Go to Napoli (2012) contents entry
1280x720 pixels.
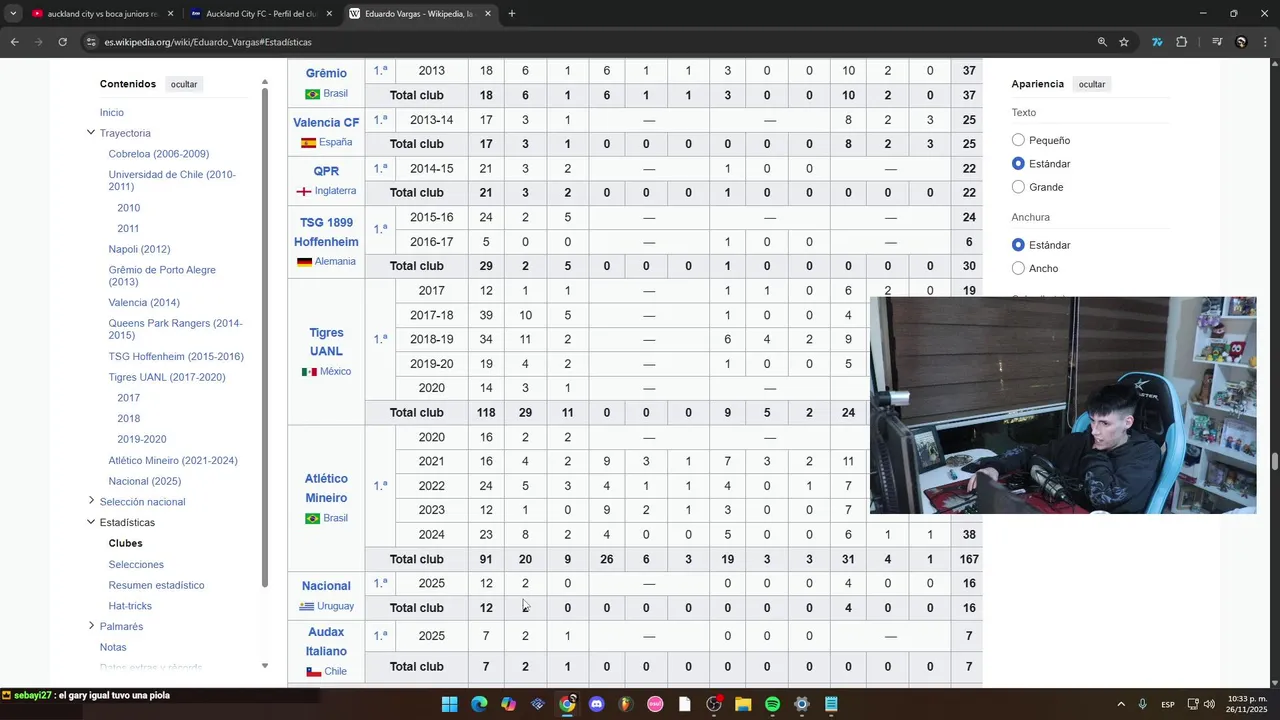[139, 249]
